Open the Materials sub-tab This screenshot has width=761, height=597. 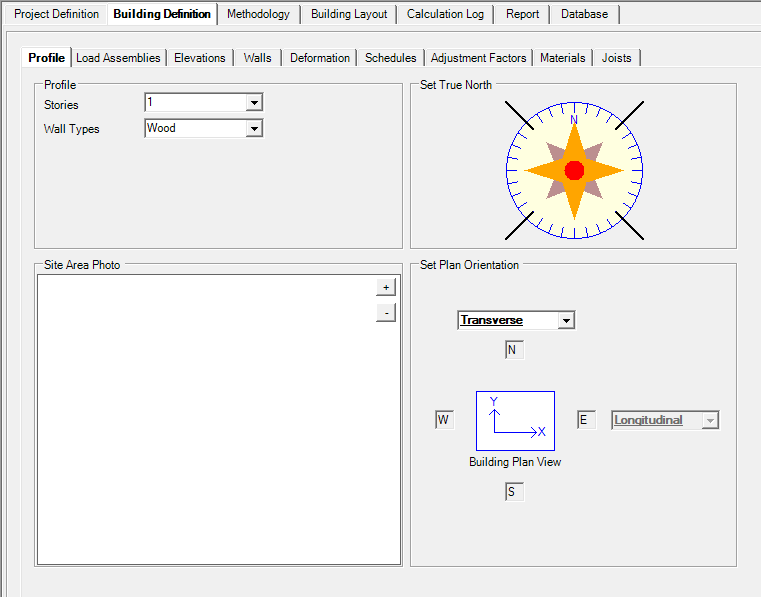(x=562, y=58)
